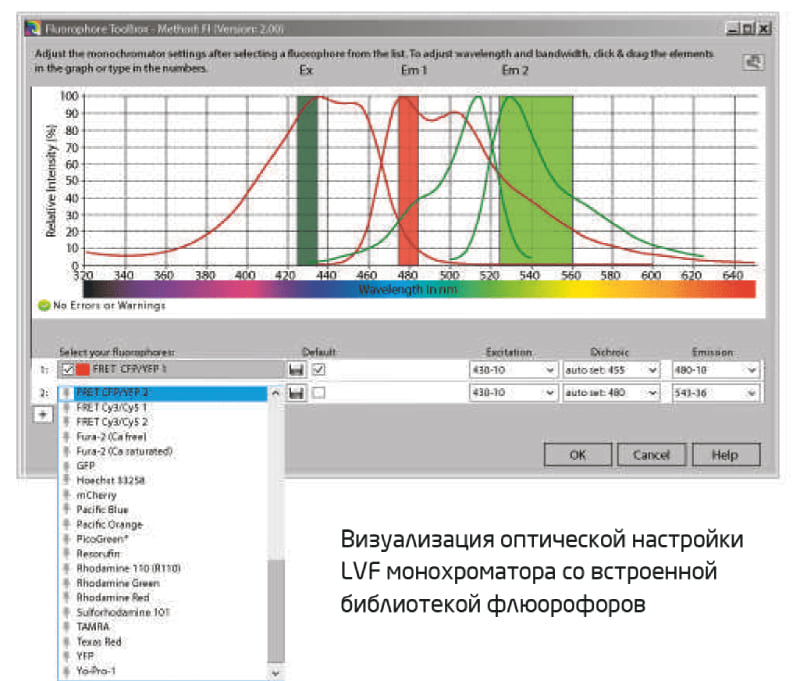
Task: Select YFP in the fluorophore list
Action: coord(163,656)
